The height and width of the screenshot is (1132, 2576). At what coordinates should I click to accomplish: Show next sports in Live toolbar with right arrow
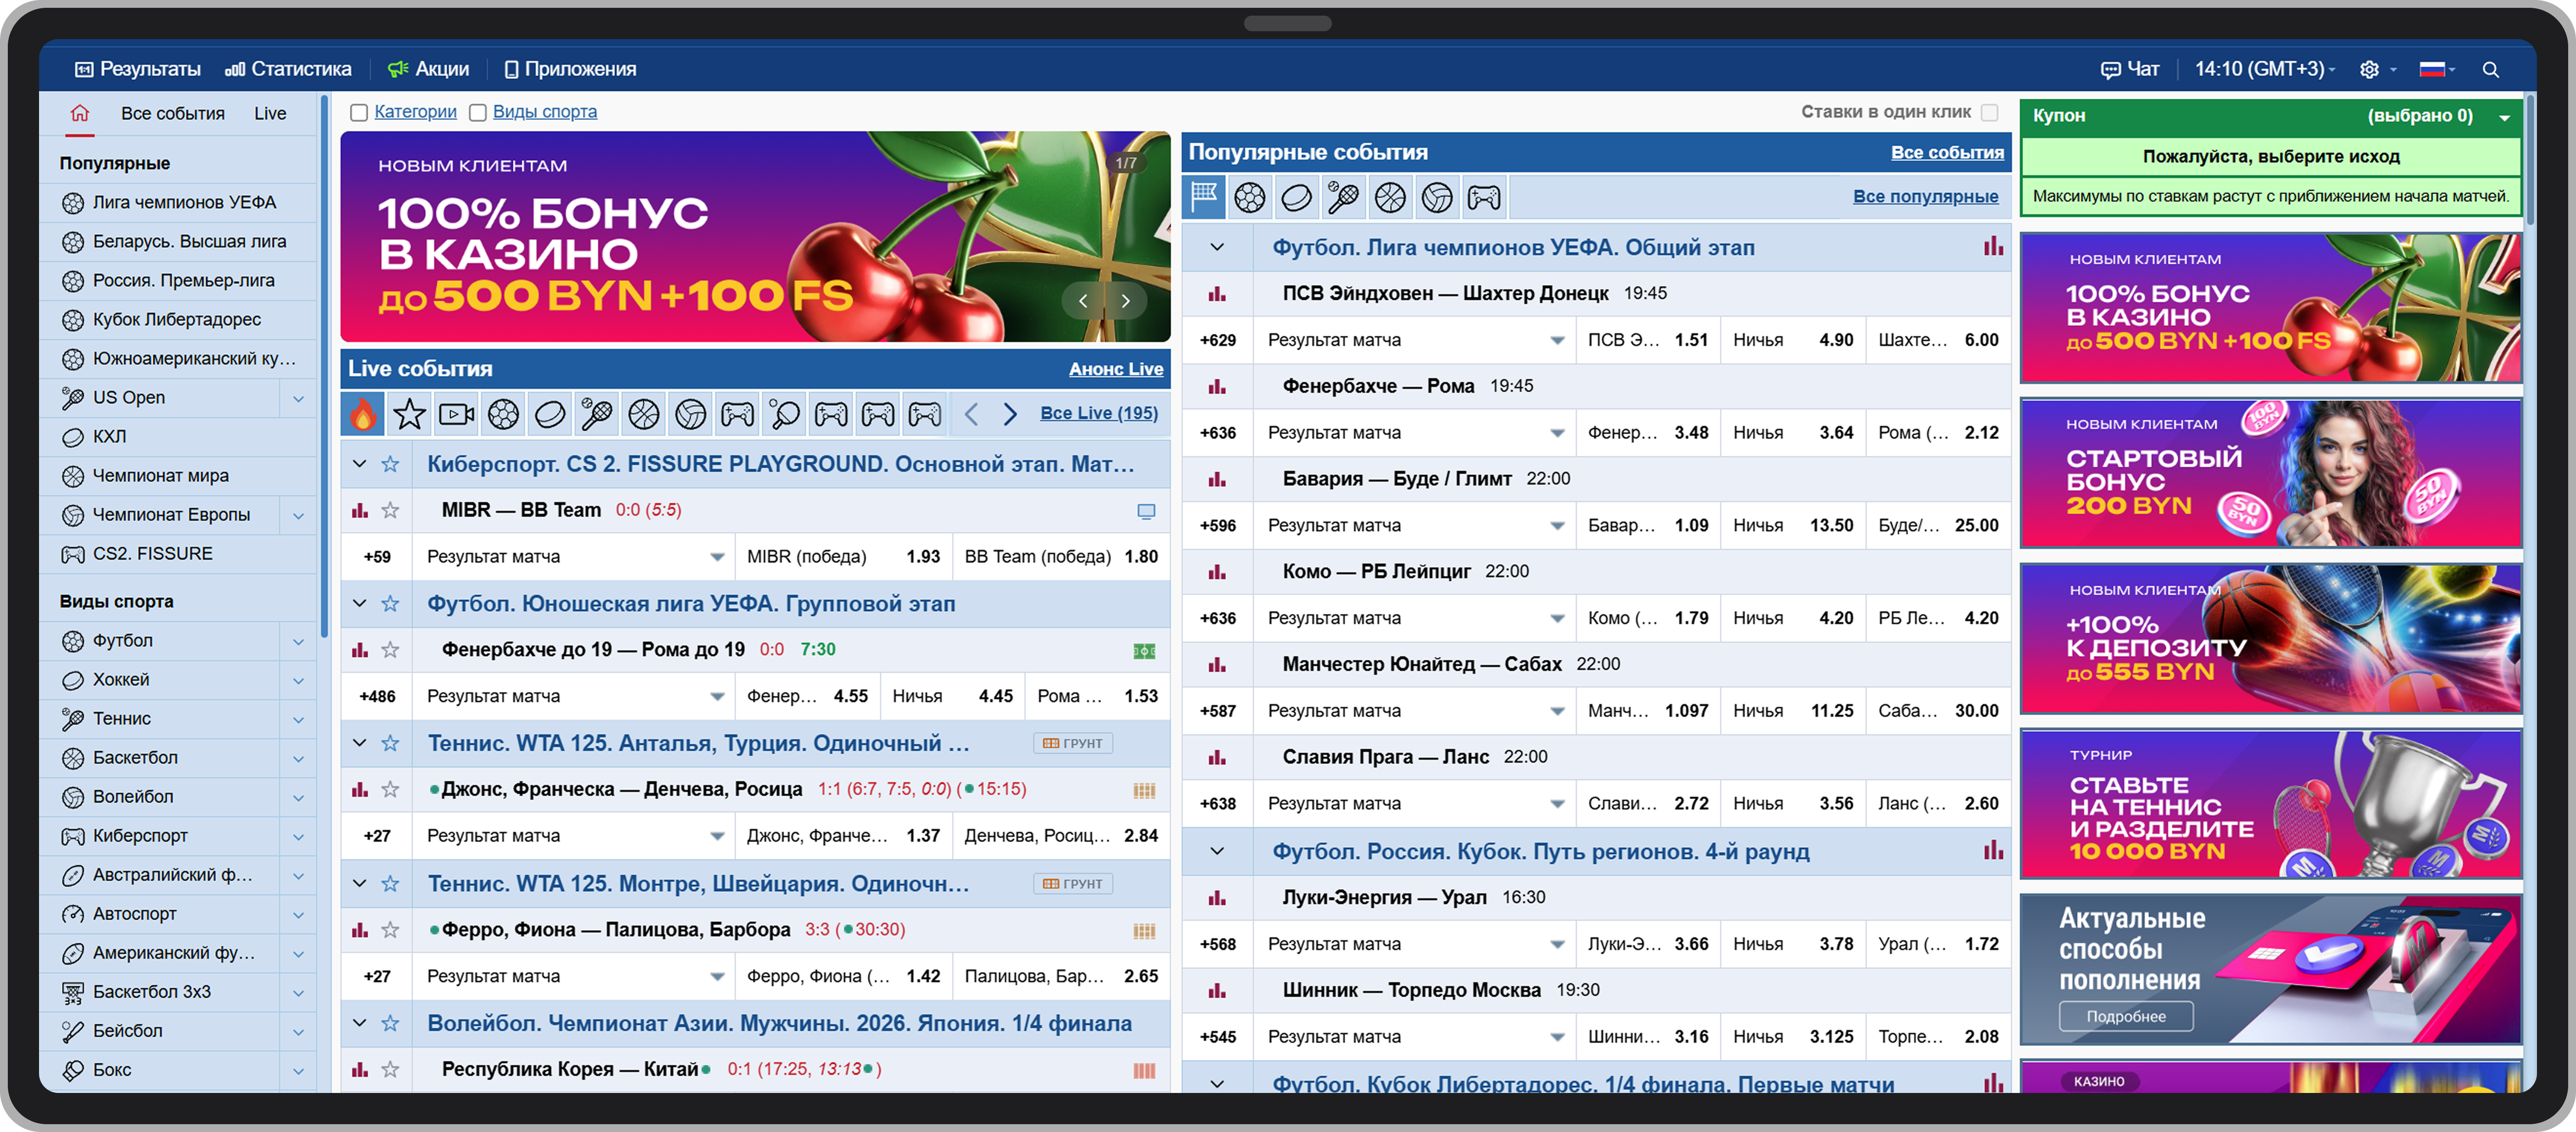(1010, 413)
